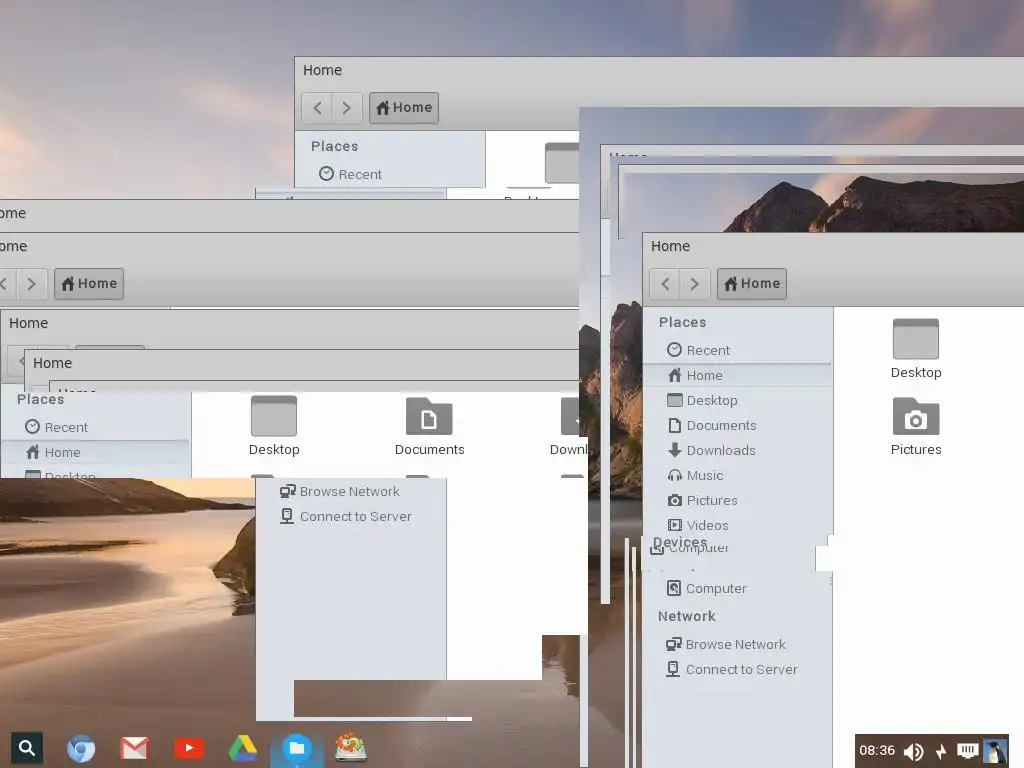Click Browse Network in the middle sidebar fragment

[340, 491]
